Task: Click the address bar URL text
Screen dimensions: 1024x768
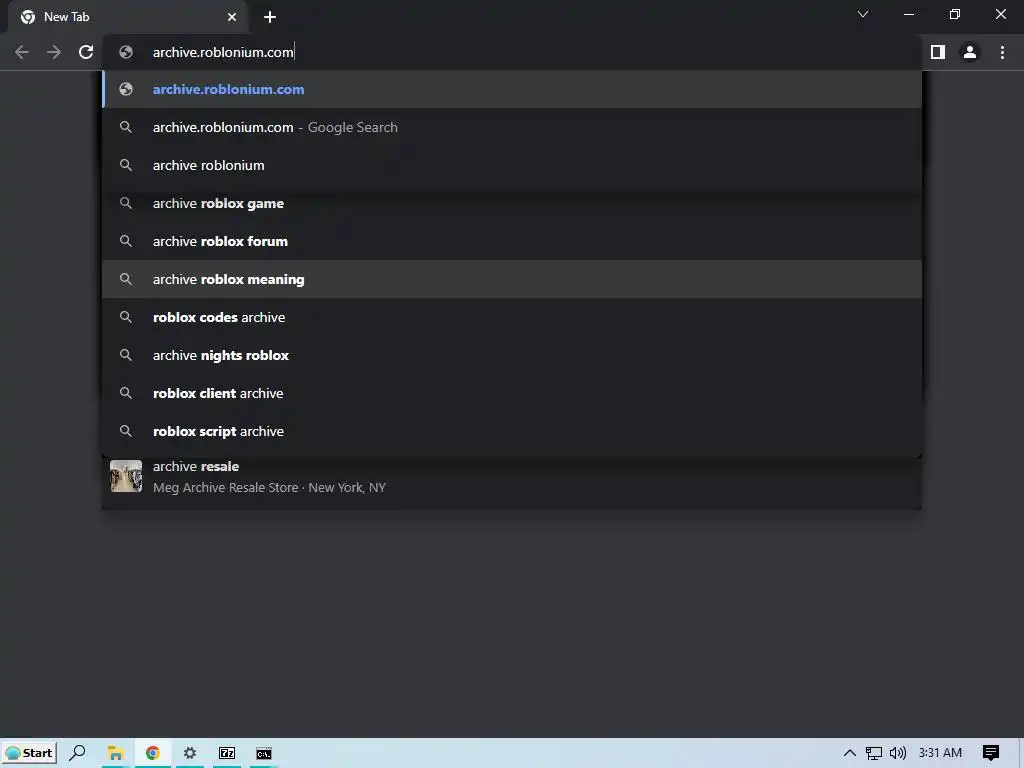Action: tap(223, 52)
